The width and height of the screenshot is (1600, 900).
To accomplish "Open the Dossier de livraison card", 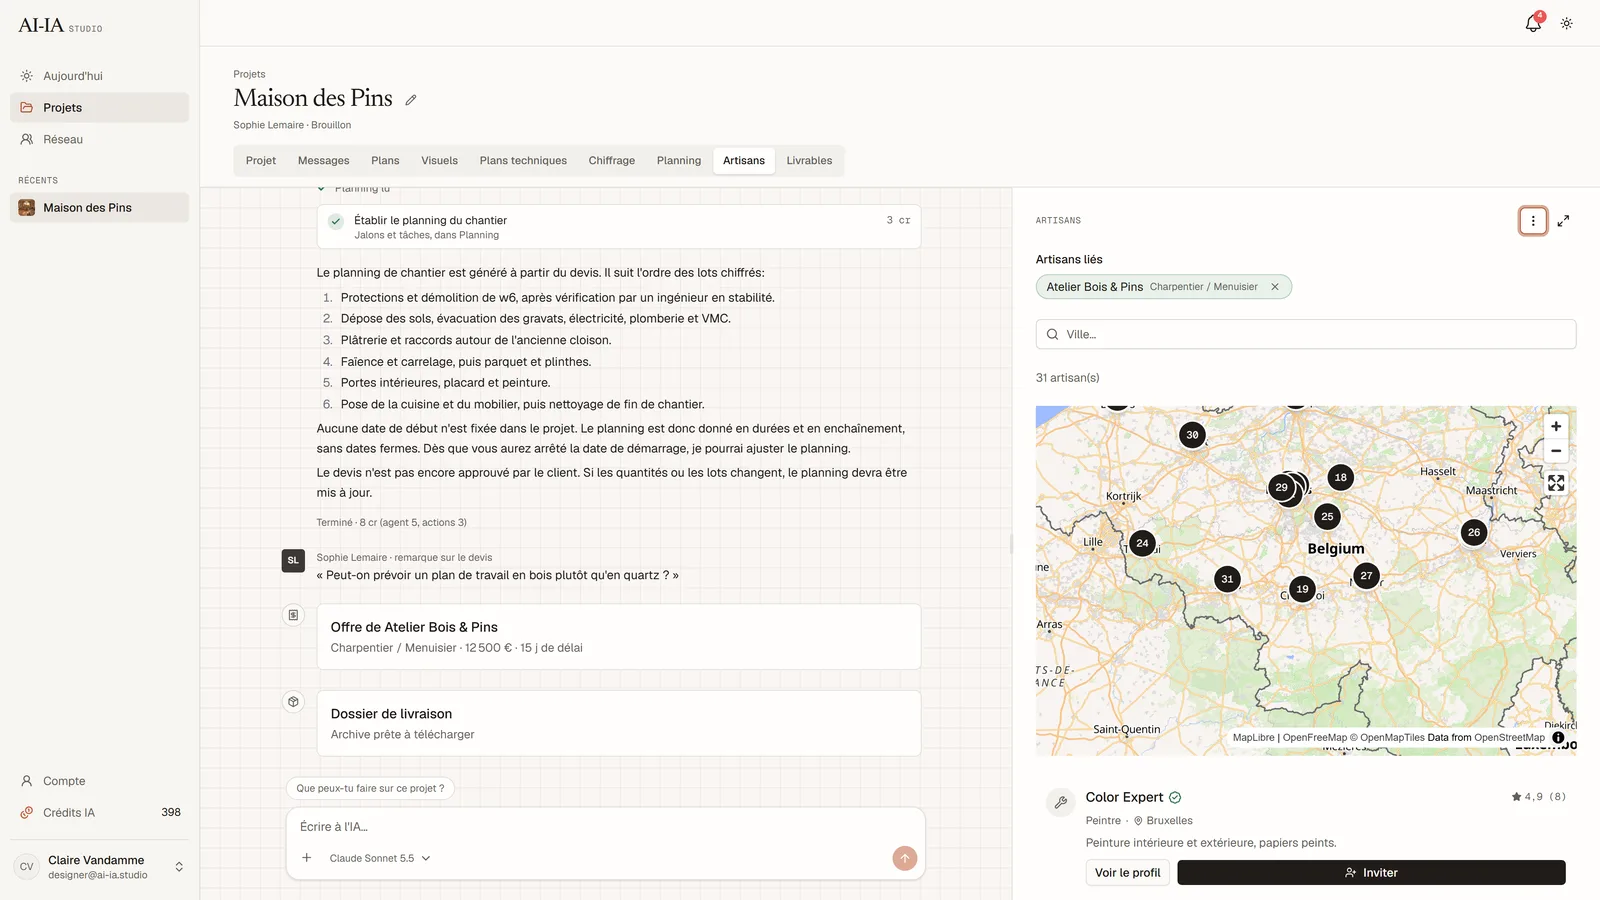I will pos(619,723).
